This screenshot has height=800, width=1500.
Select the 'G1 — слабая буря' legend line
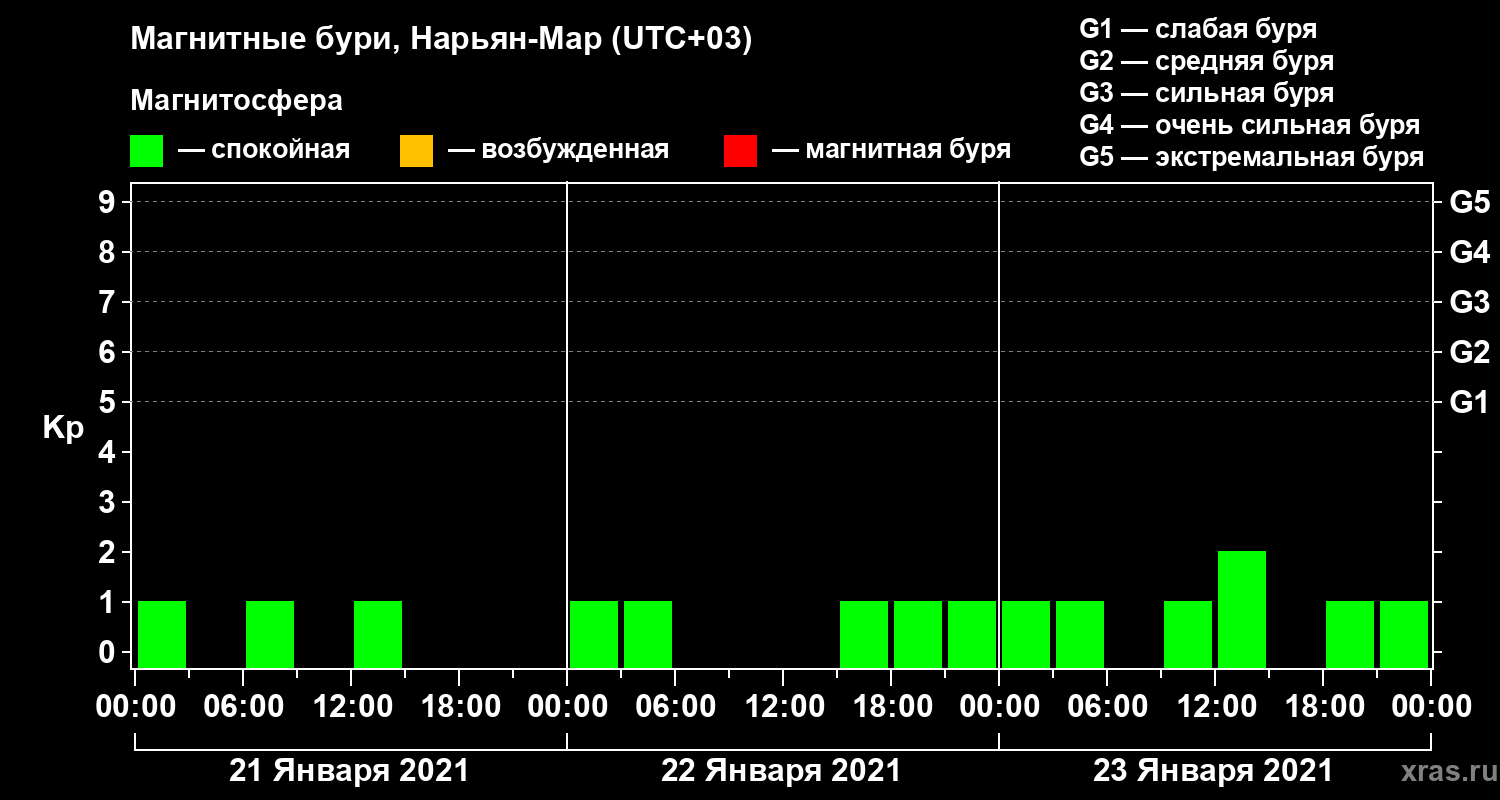[1198, 28]
